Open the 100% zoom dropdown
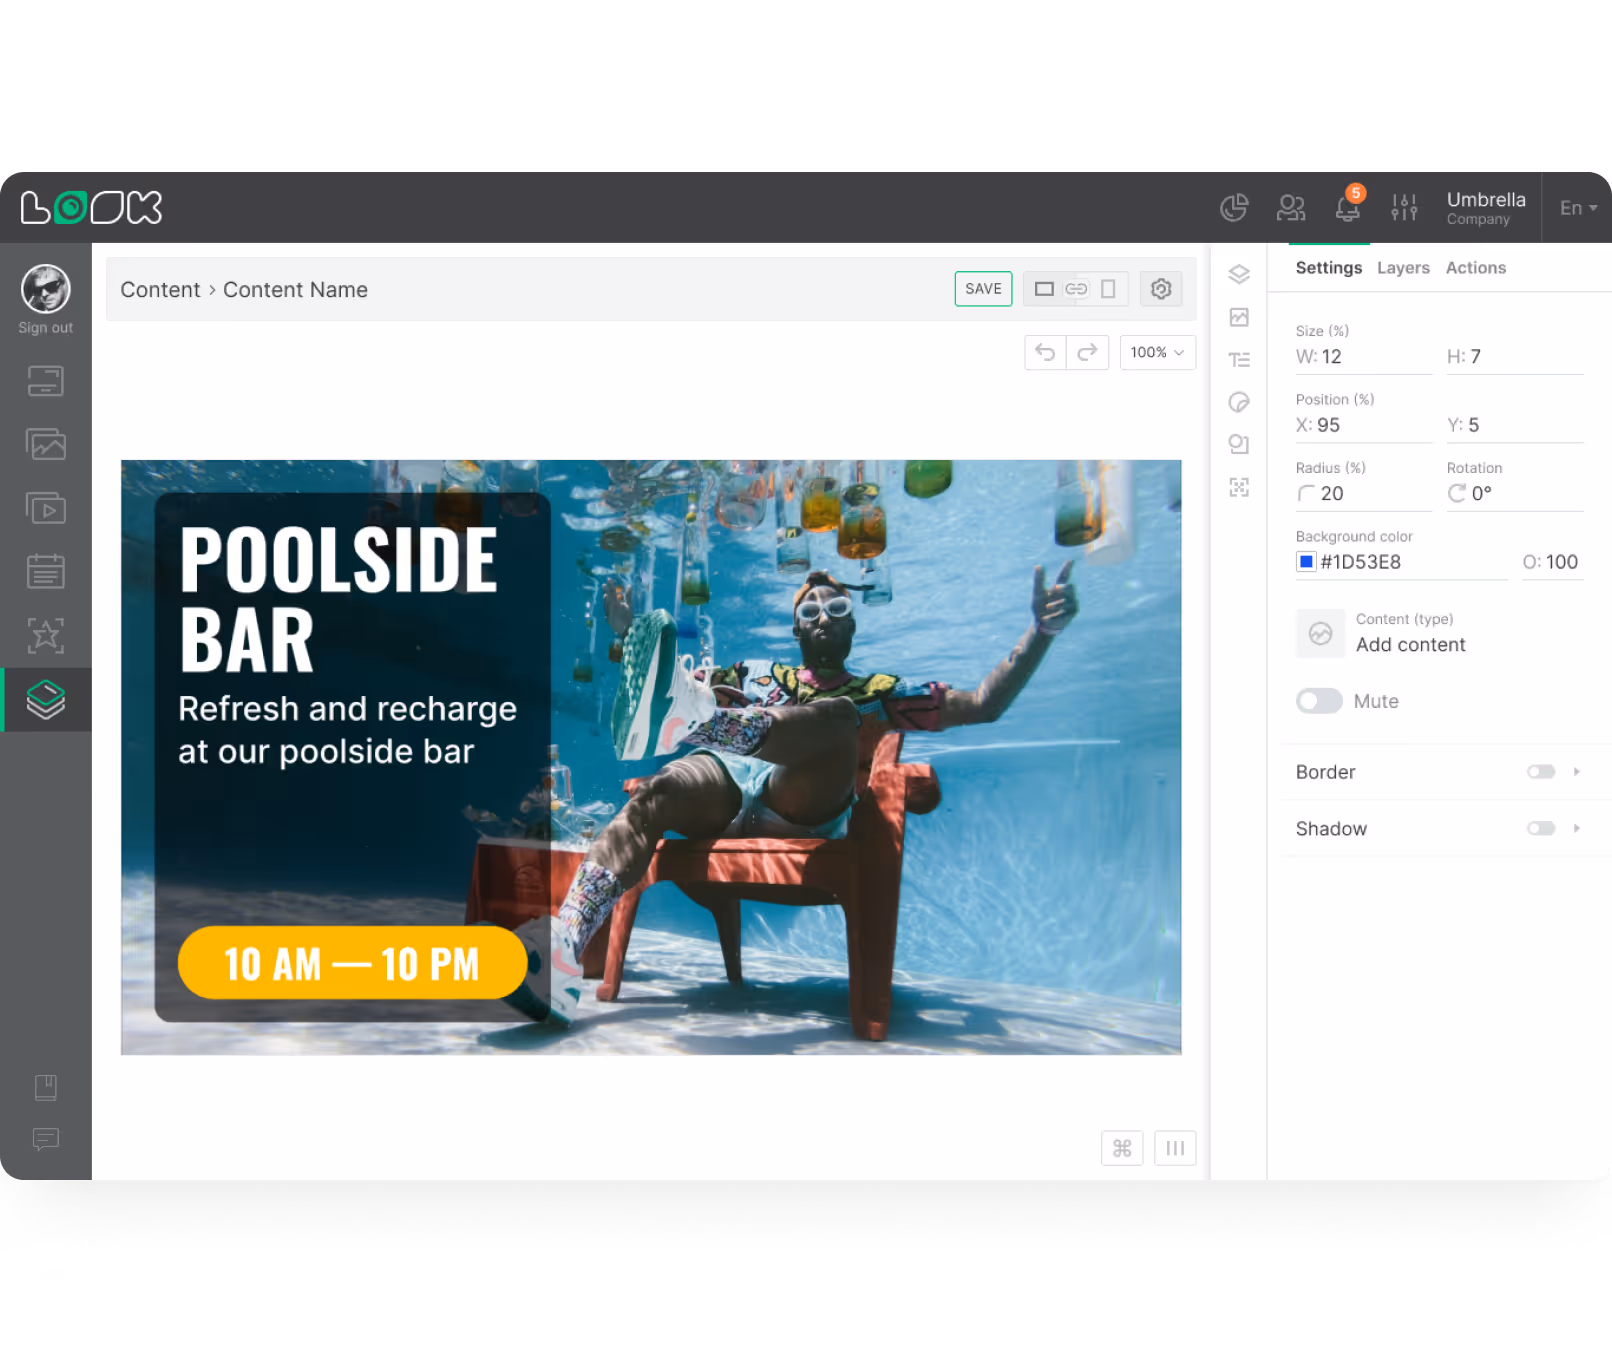This screenshot has height=1352, width=1612. [1157, 352]
